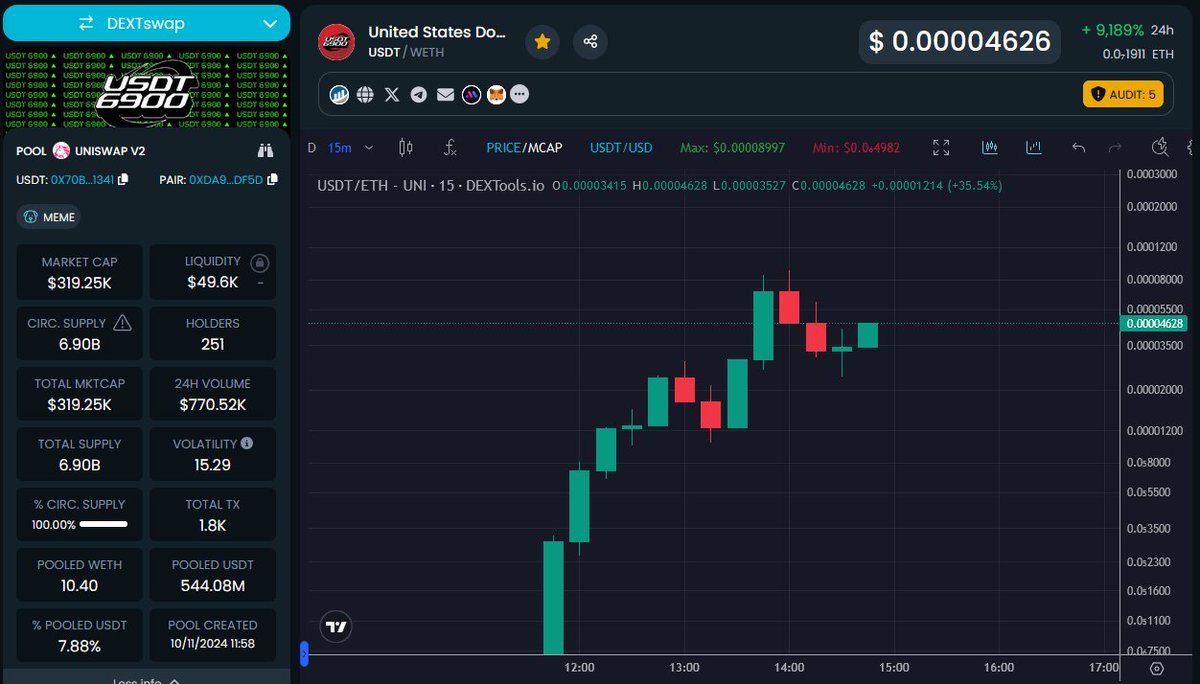
Task: Select the 15m interval
Action: (340, 148)
